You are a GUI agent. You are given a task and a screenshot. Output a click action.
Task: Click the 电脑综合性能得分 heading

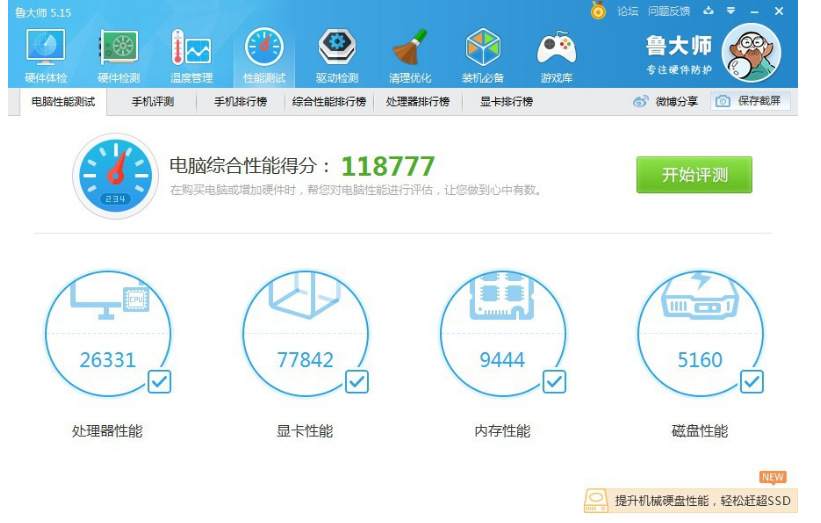(x=250, y=166)
